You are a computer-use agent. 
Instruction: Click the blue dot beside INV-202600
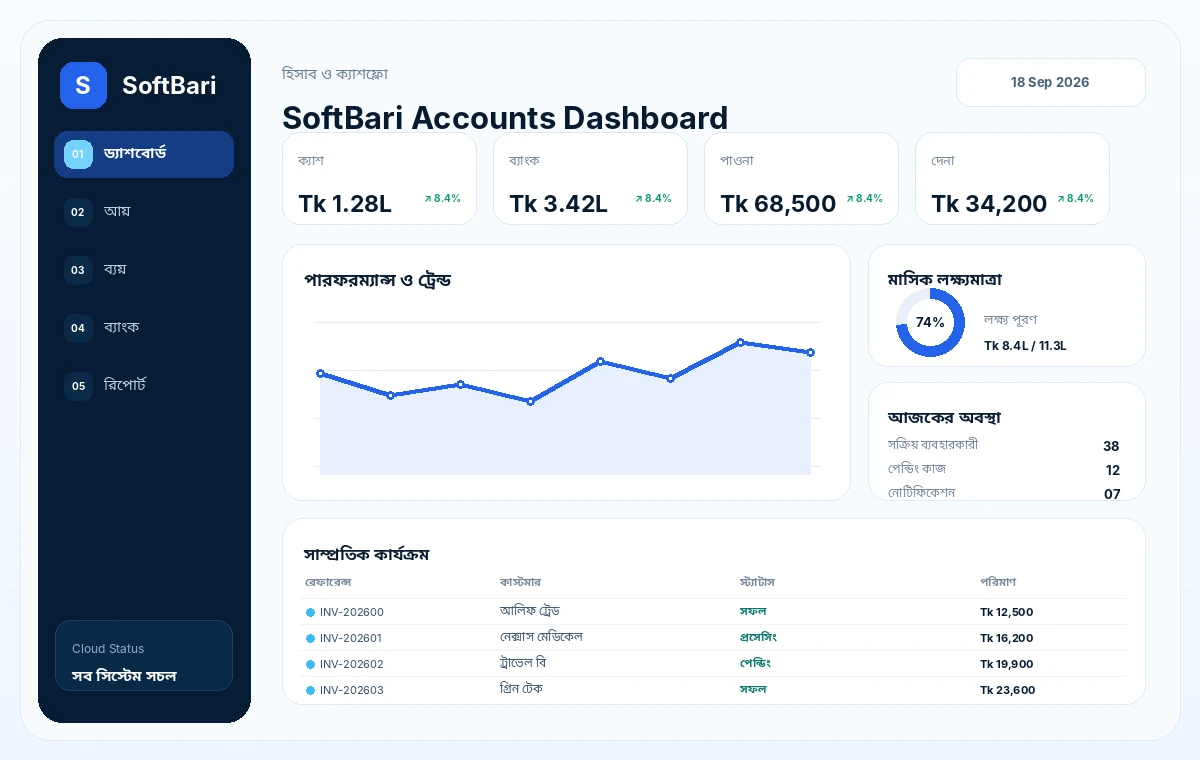310,612
